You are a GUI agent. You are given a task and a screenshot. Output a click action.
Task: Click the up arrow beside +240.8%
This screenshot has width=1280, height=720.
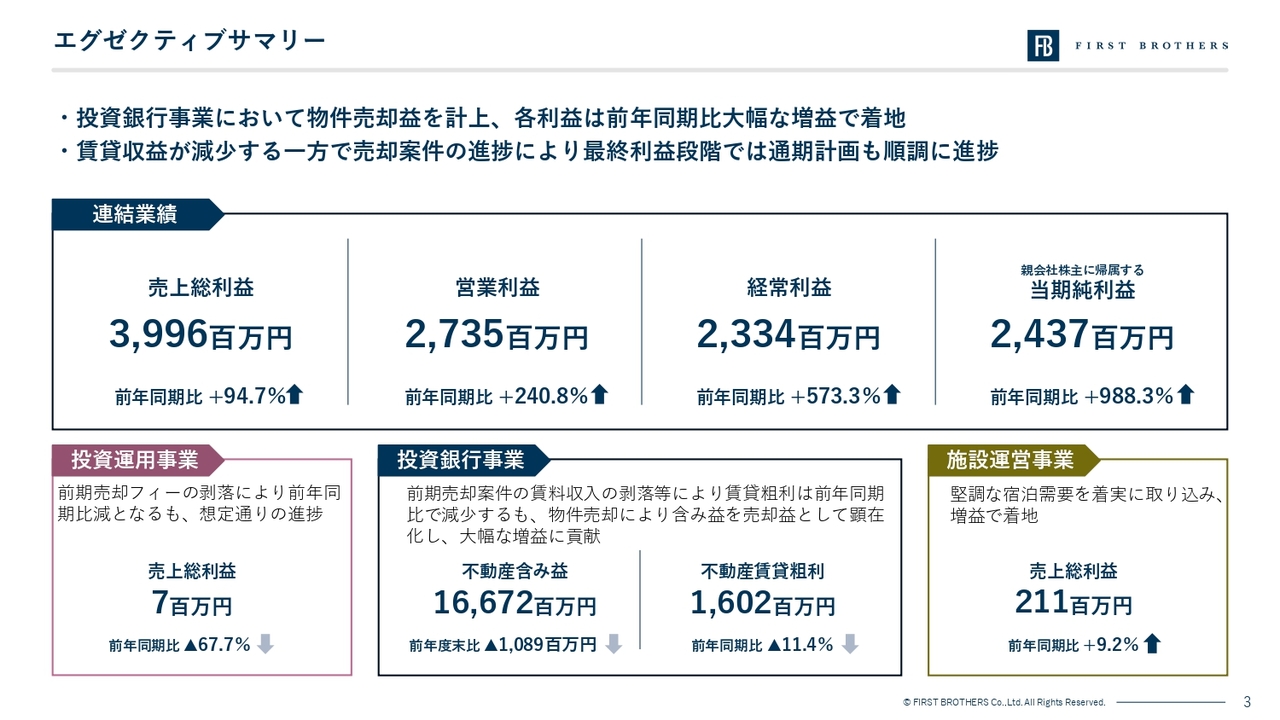point(600,395)
